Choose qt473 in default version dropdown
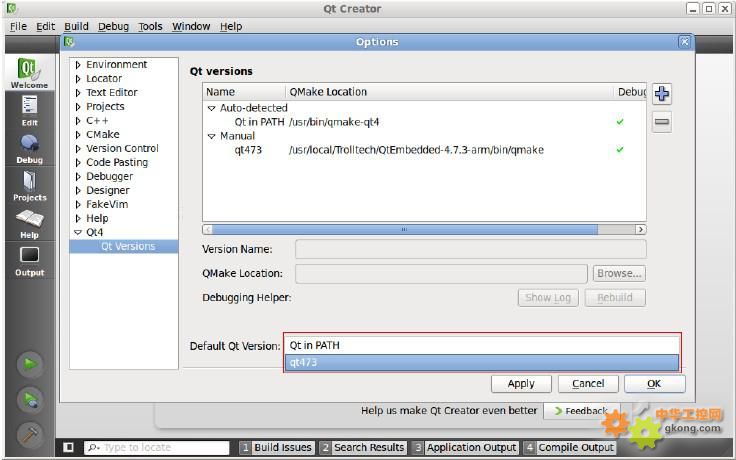Viewport: 736px width, 460px height. point(482,362)
